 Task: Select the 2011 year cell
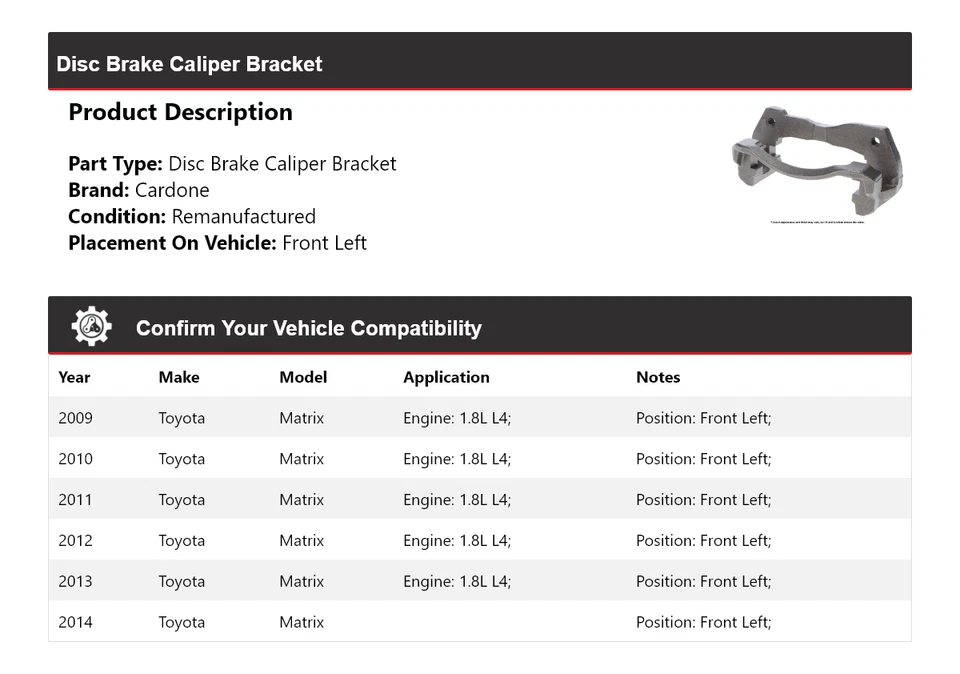[75, 500]
